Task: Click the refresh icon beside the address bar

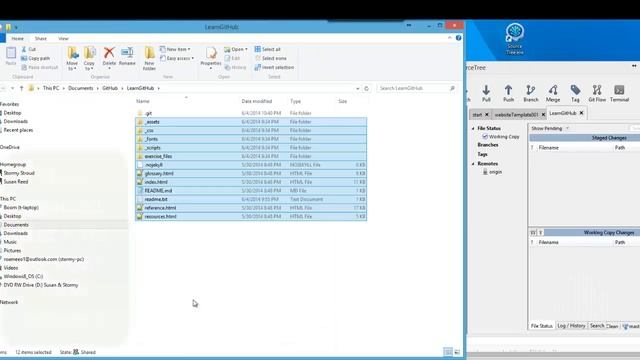Action: 366,88
